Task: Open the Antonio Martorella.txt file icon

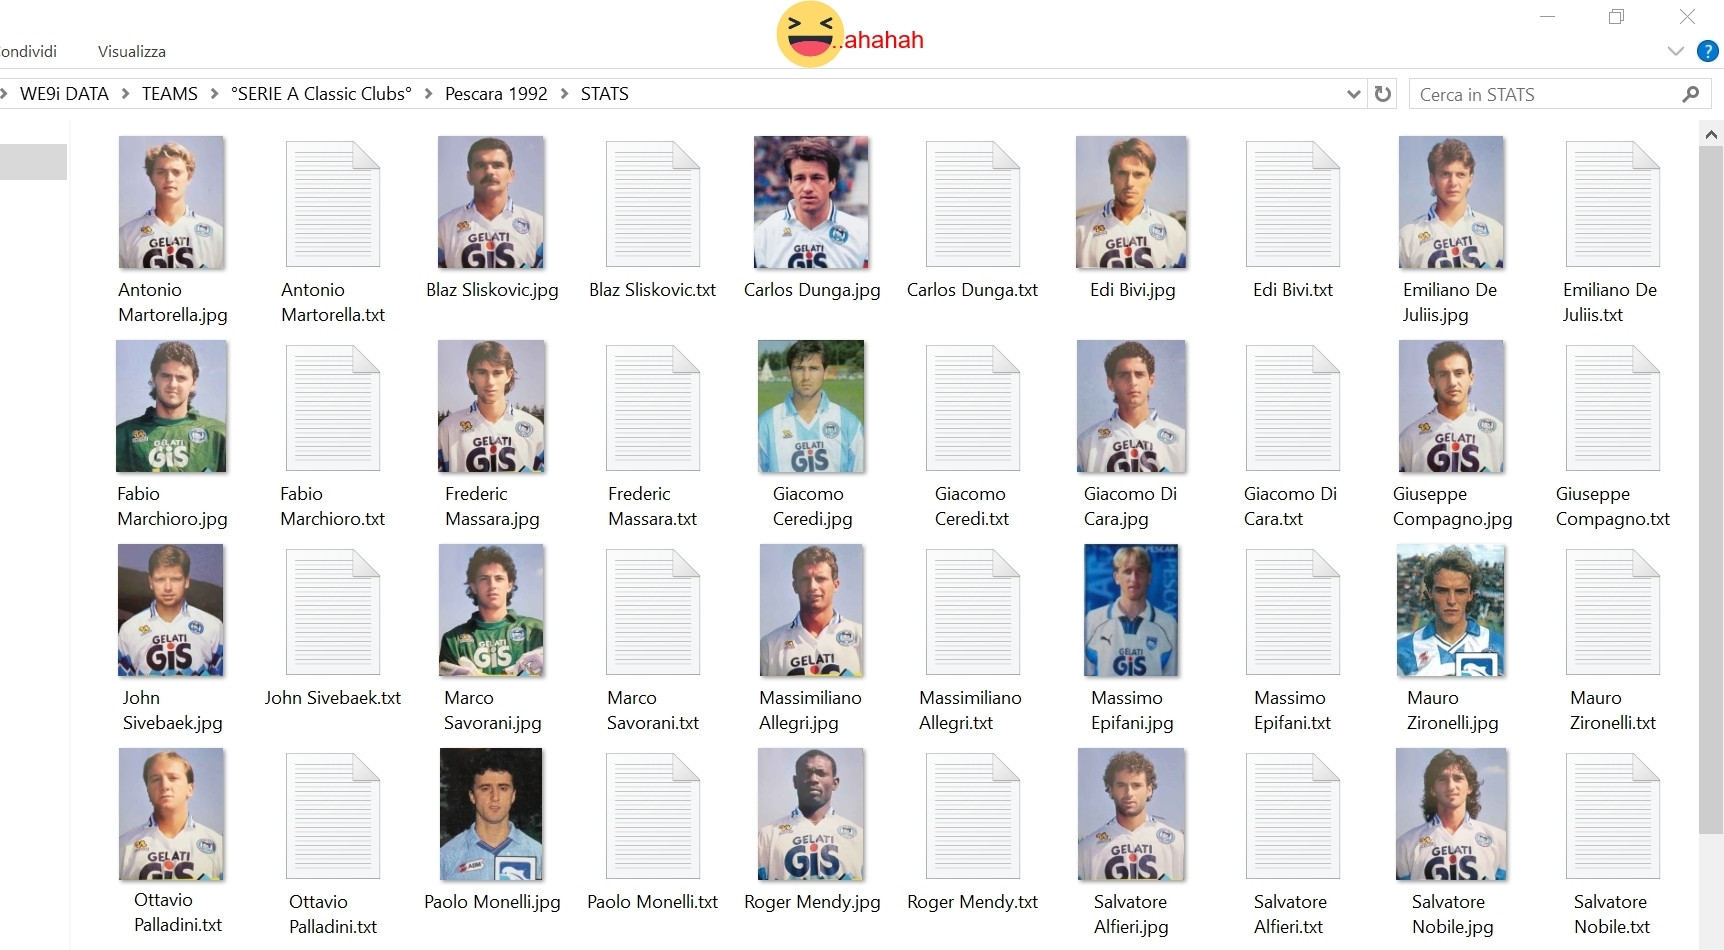Action: coord(332,203)
